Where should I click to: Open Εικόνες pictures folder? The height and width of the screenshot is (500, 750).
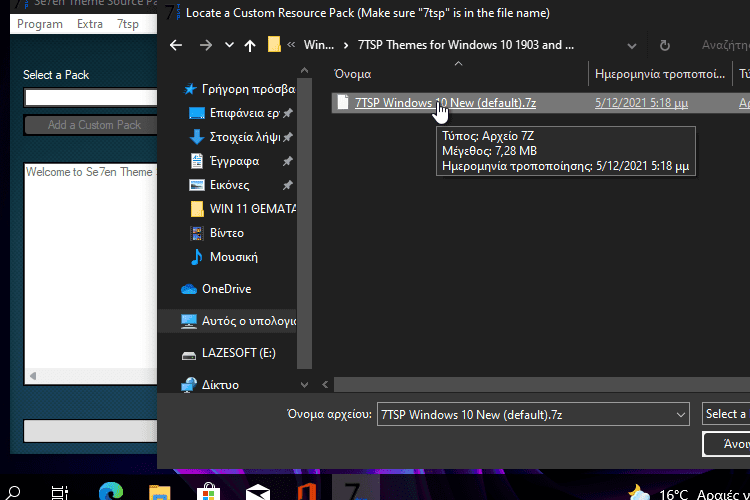[x=219, y=185]
